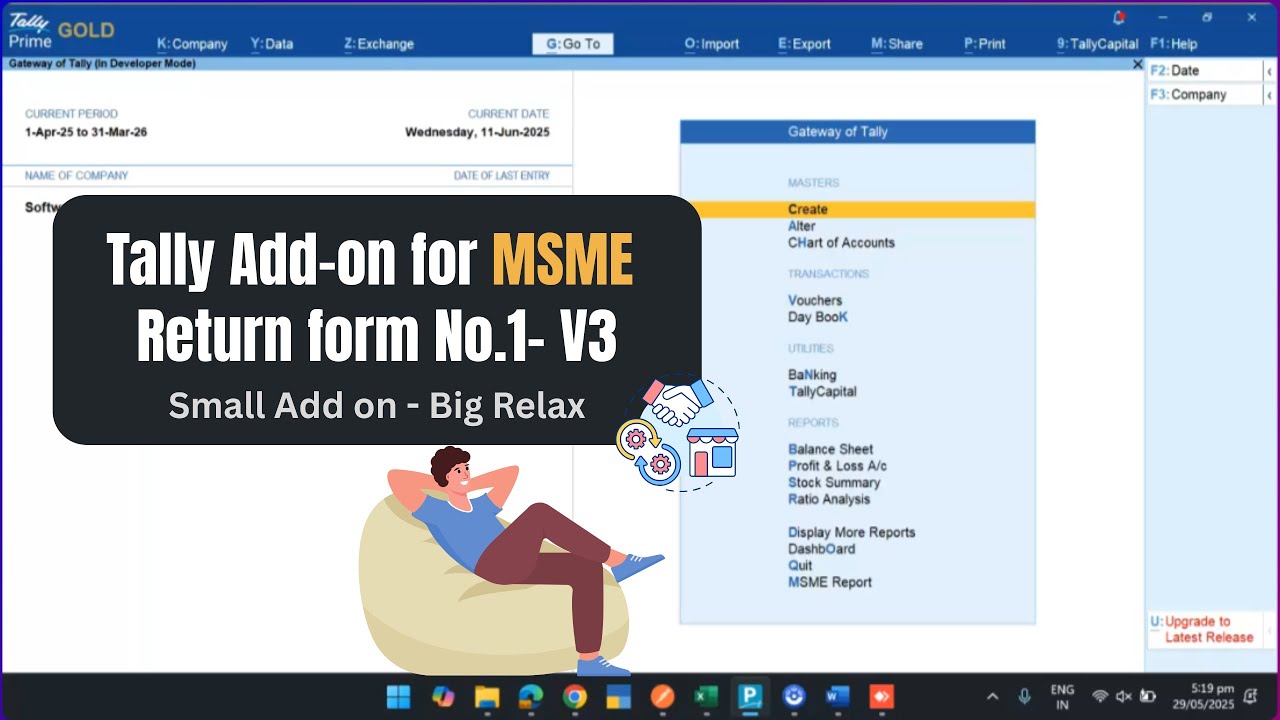Viewport: 1280px width, 720px height.
Task: Open the O: Import menu
Action: [x=712, y=44]
